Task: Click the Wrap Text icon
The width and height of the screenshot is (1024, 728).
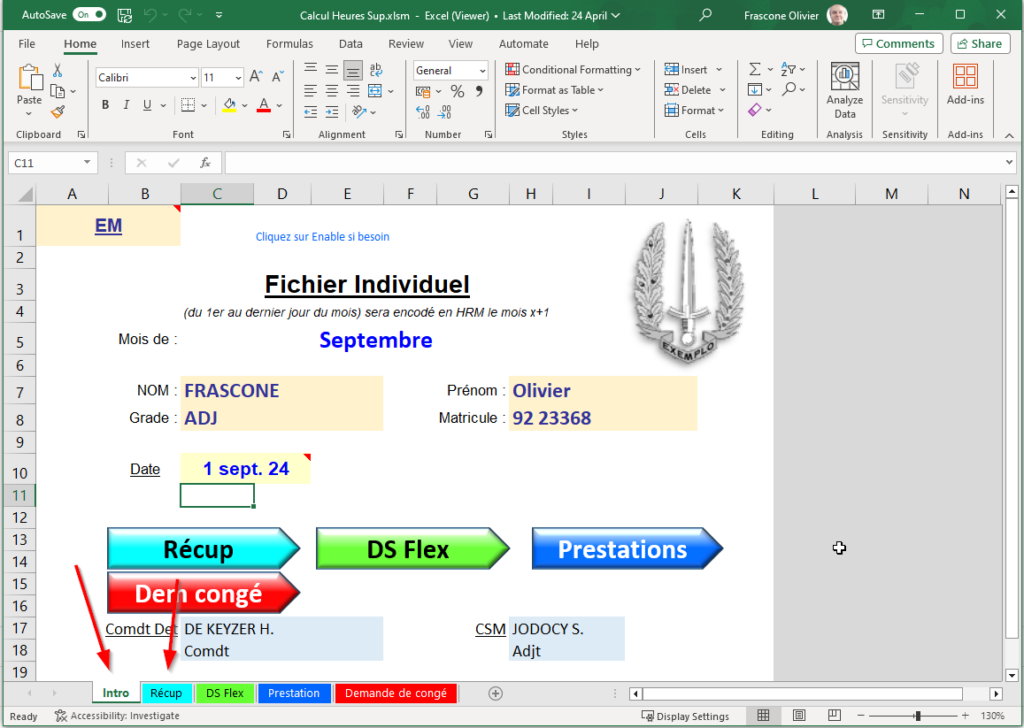Action: [376, 70]
